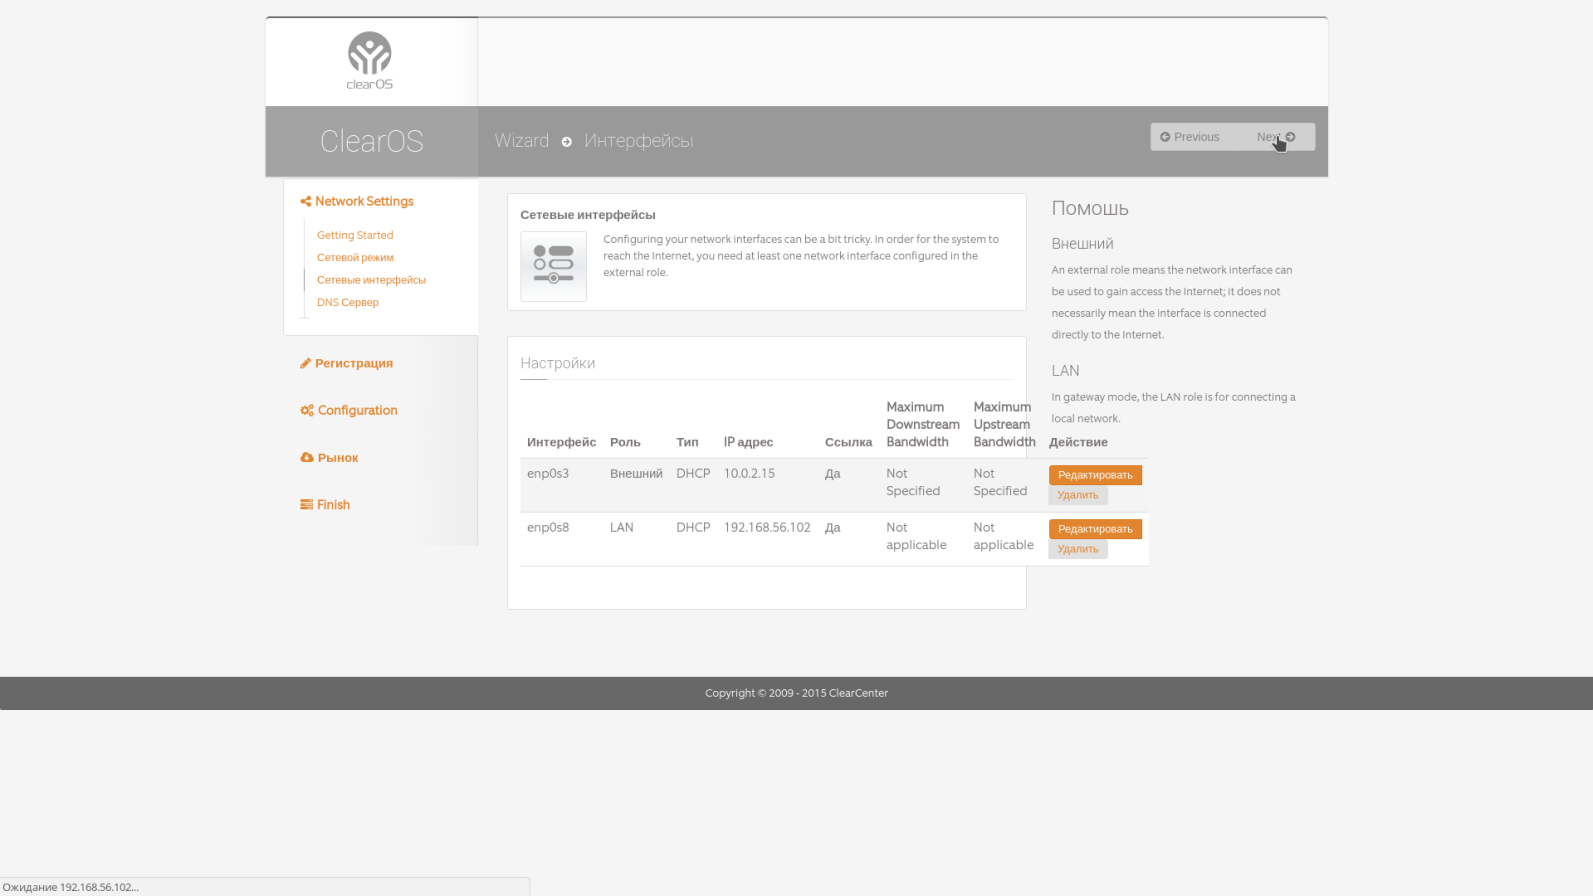Click the arrow icon between Wizard and Интерфейсы

coord(567,142)
